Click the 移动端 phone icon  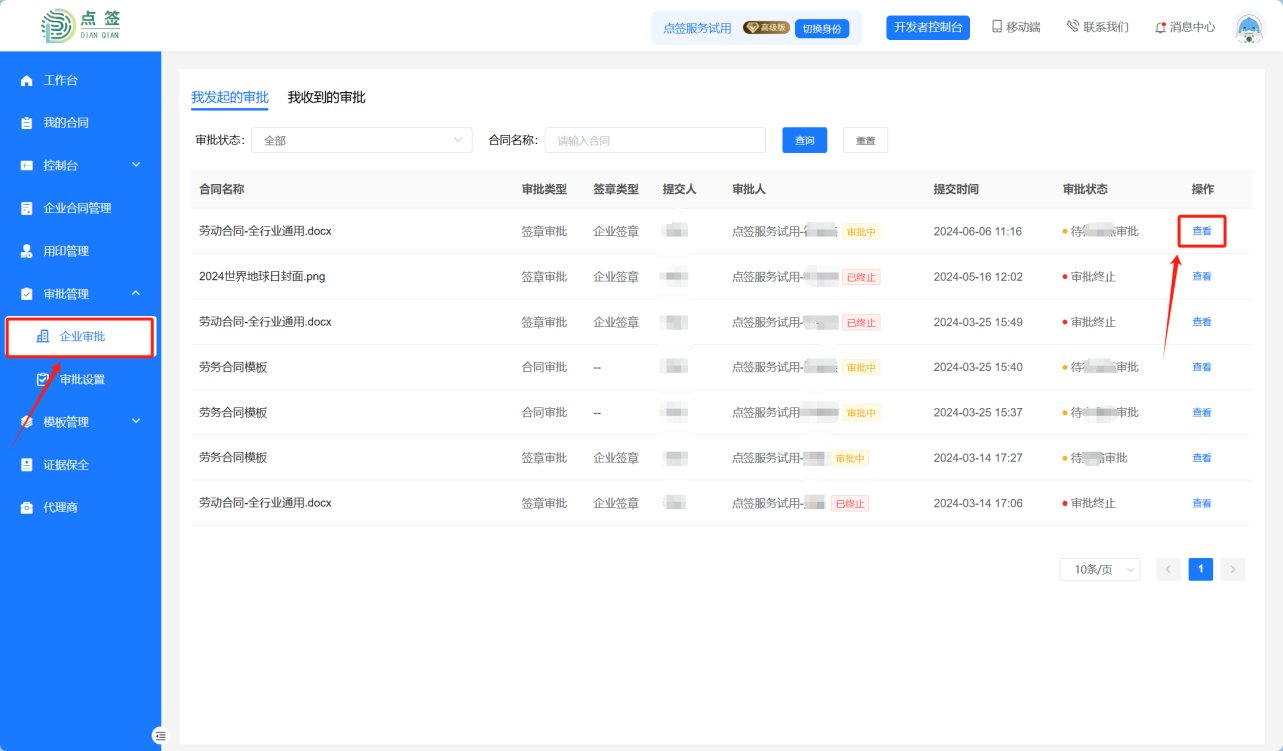[x=997, y=27]
